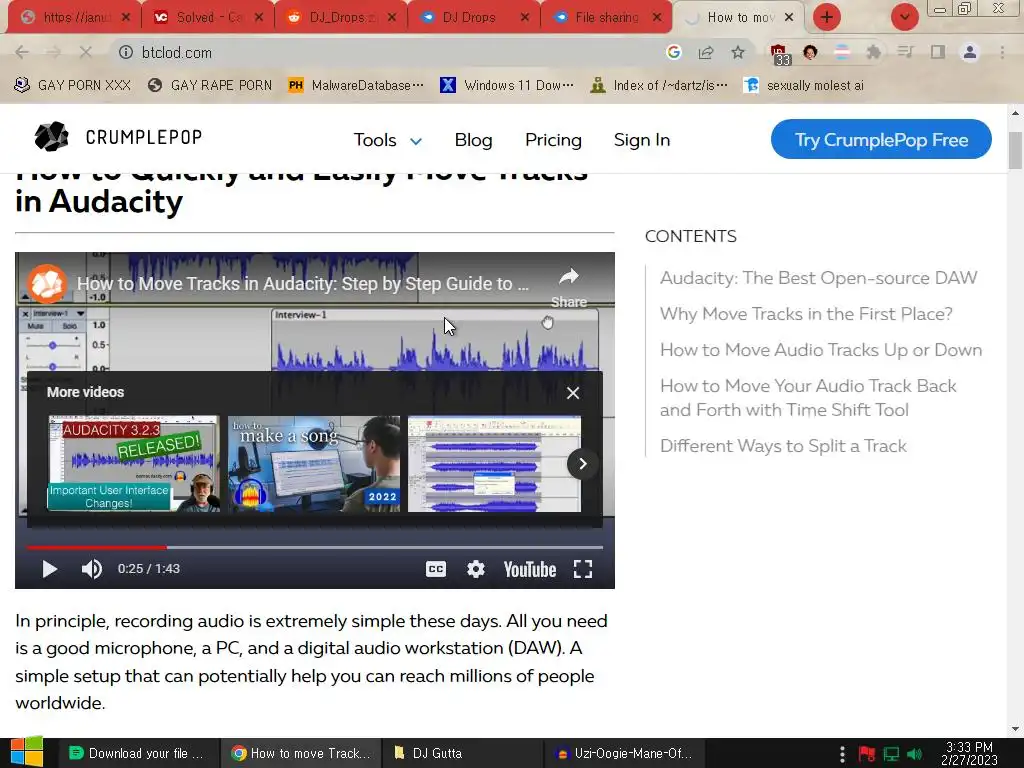The image size is (1024, 768).
Task: Open the Audacity 3.2.3 Released video thumbnail
Action: (x=134, y=464)
